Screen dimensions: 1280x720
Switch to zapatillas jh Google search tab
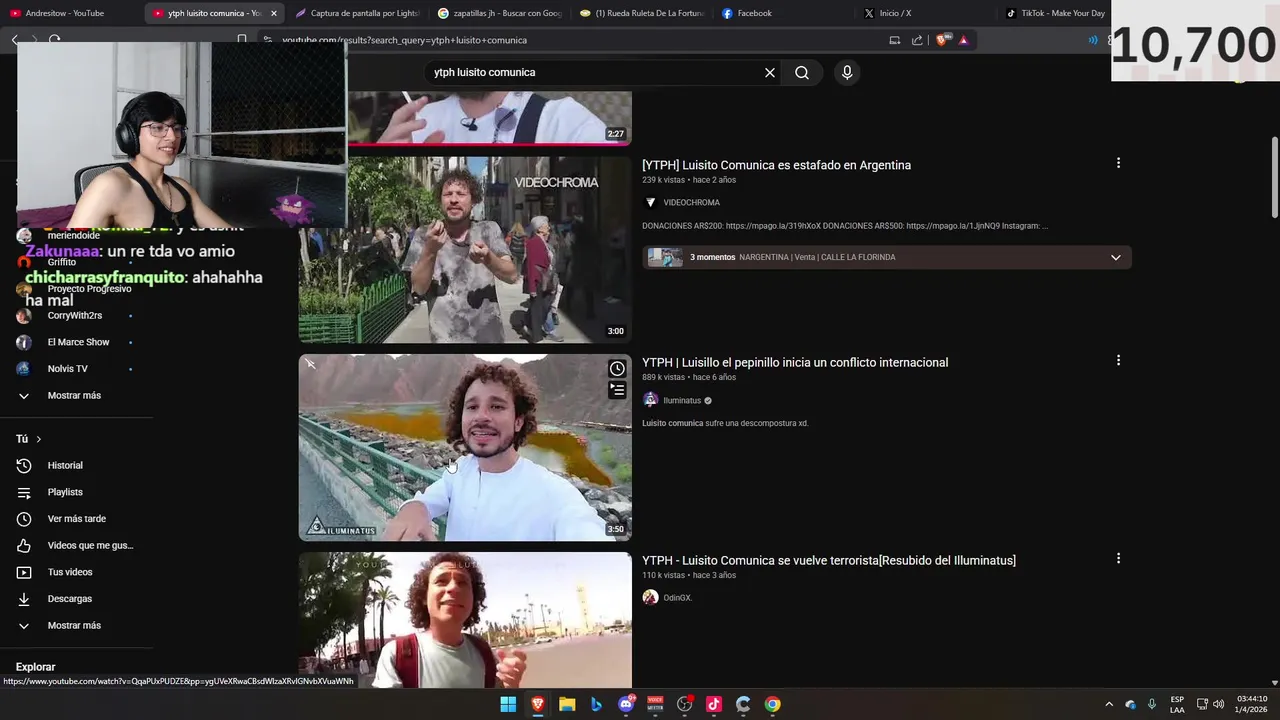pyautogui.click(x=500, y=13)
